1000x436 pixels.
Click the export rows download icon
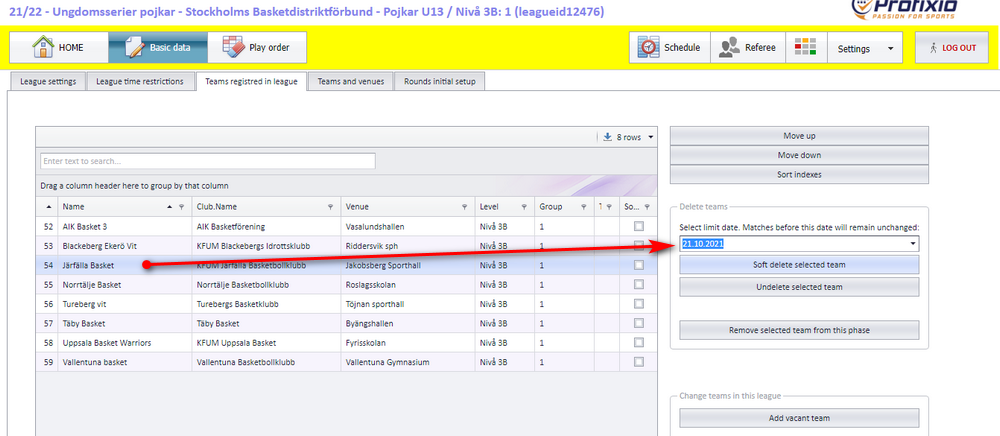tap(607, 137)
